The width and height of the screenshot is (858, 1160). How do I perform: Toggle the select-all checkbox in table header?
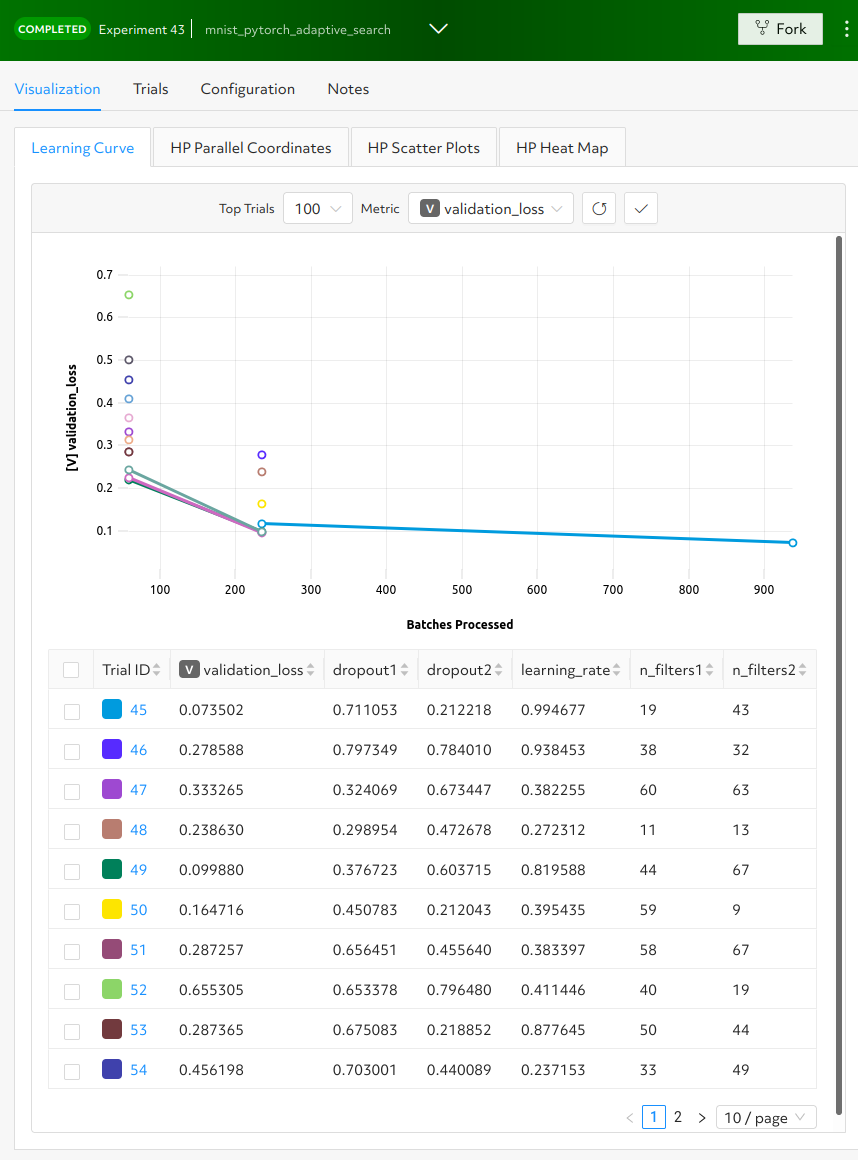(x=71, y=670)
